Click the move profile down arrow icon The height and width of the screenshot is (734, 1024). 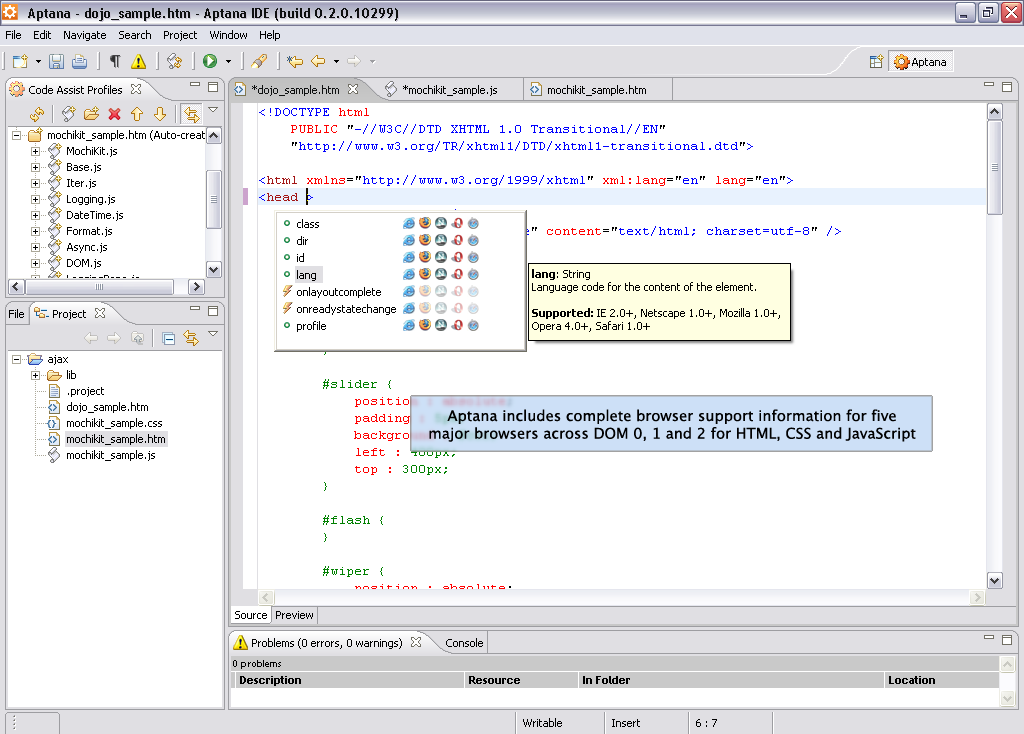[x=159, y=115]
